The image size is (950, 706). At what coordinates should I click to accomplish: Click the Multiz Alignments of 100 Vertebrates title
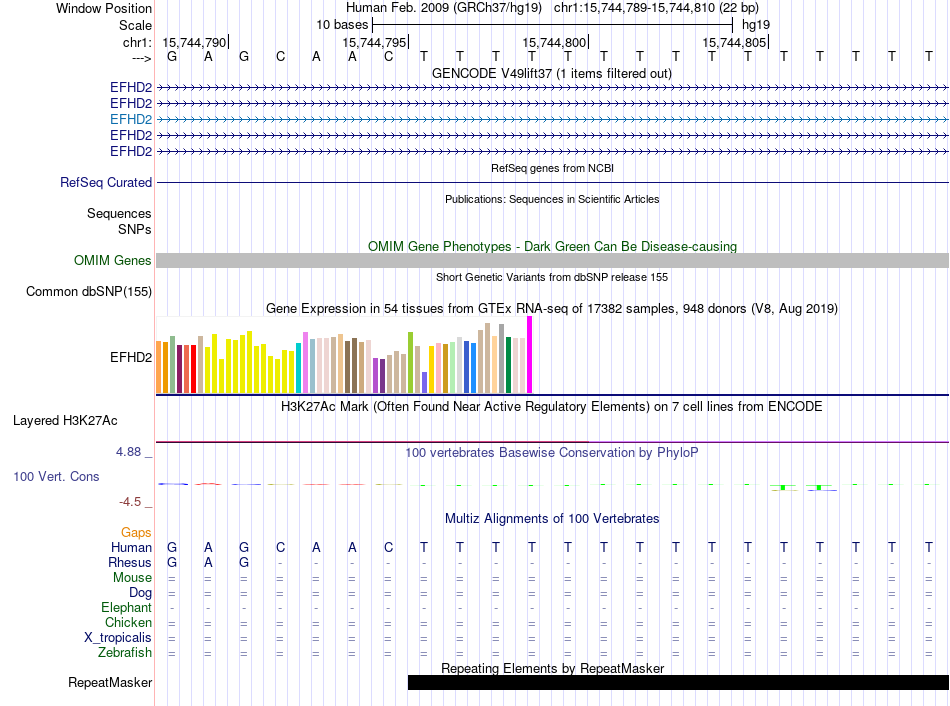click(552, 519)
